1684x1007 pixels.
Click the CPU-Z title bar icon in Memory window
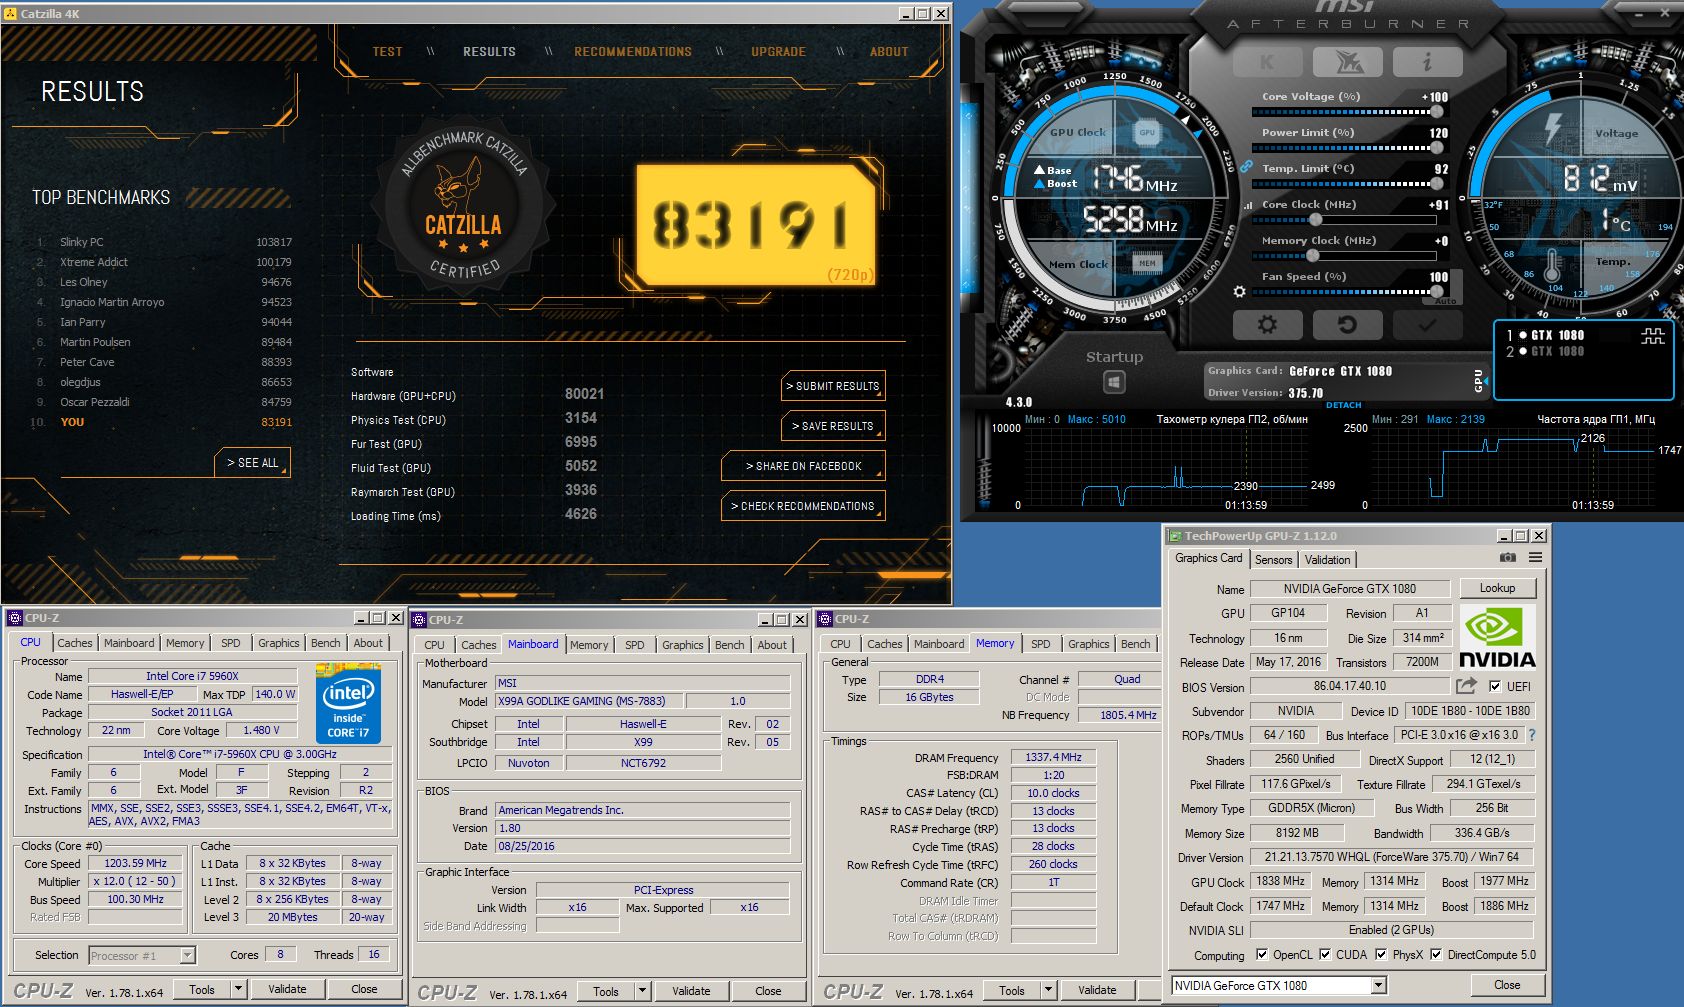coord(826,619)
